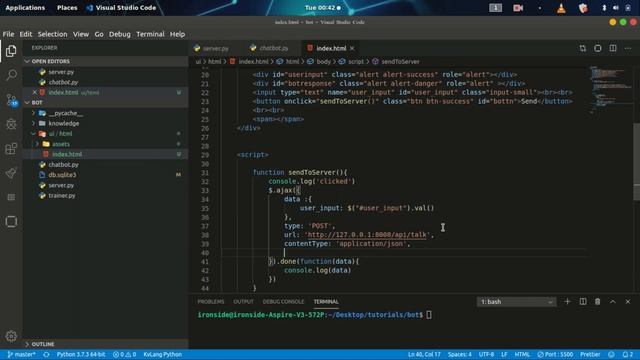Open the Debug view in activity bar
This screenshot has width=640, height=360.
(x=11, y=124)
